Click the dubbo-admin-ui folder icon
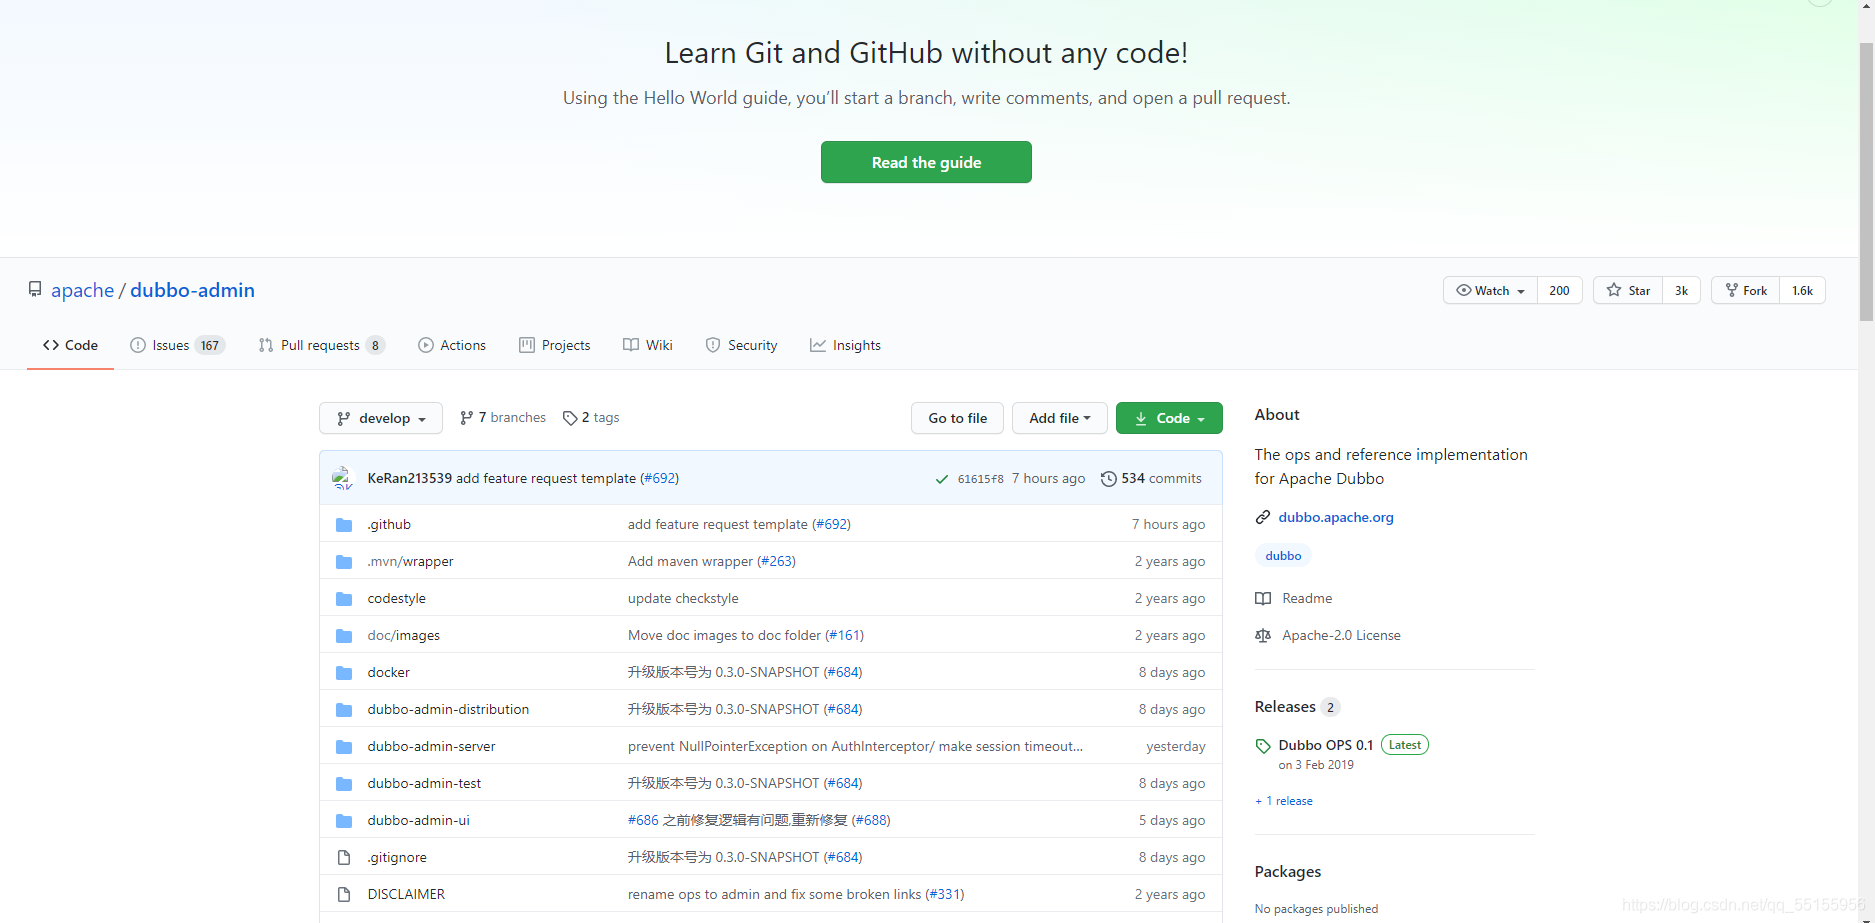Screen dimensions: 1875x923 coord(344,820)
